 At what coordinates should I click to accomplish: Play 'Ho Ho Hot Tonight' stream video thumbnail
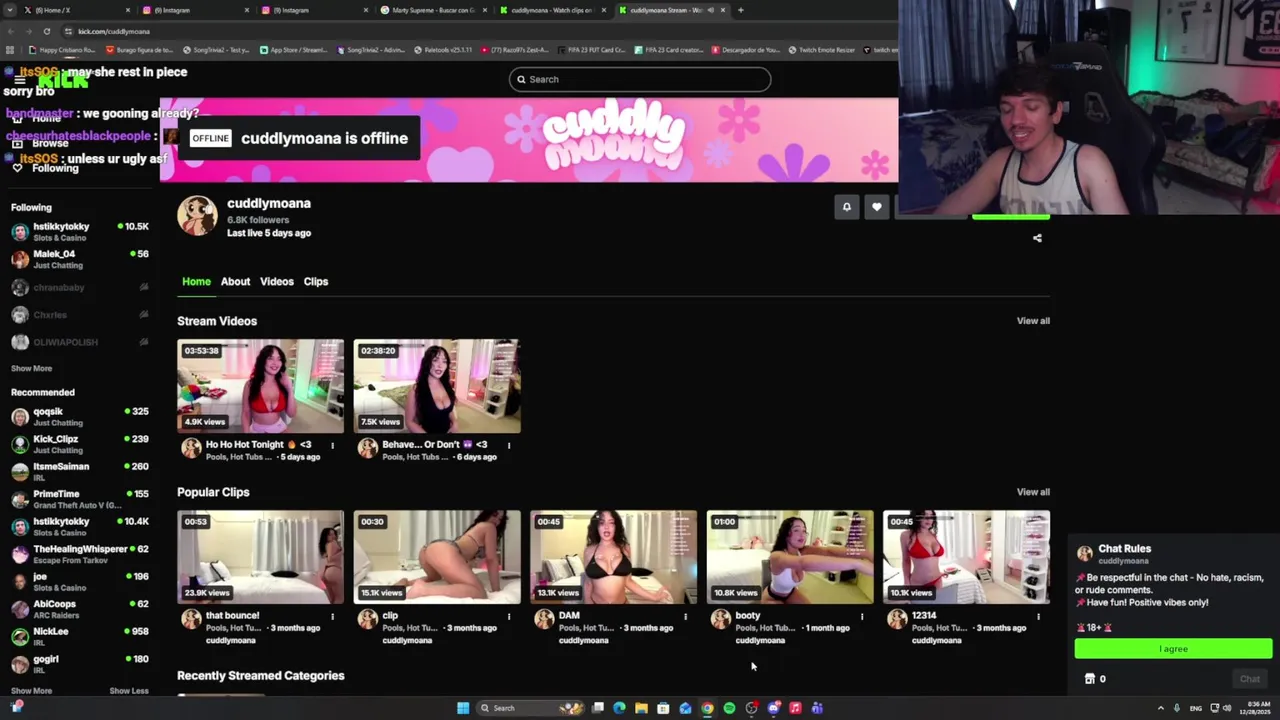(260, 386)
